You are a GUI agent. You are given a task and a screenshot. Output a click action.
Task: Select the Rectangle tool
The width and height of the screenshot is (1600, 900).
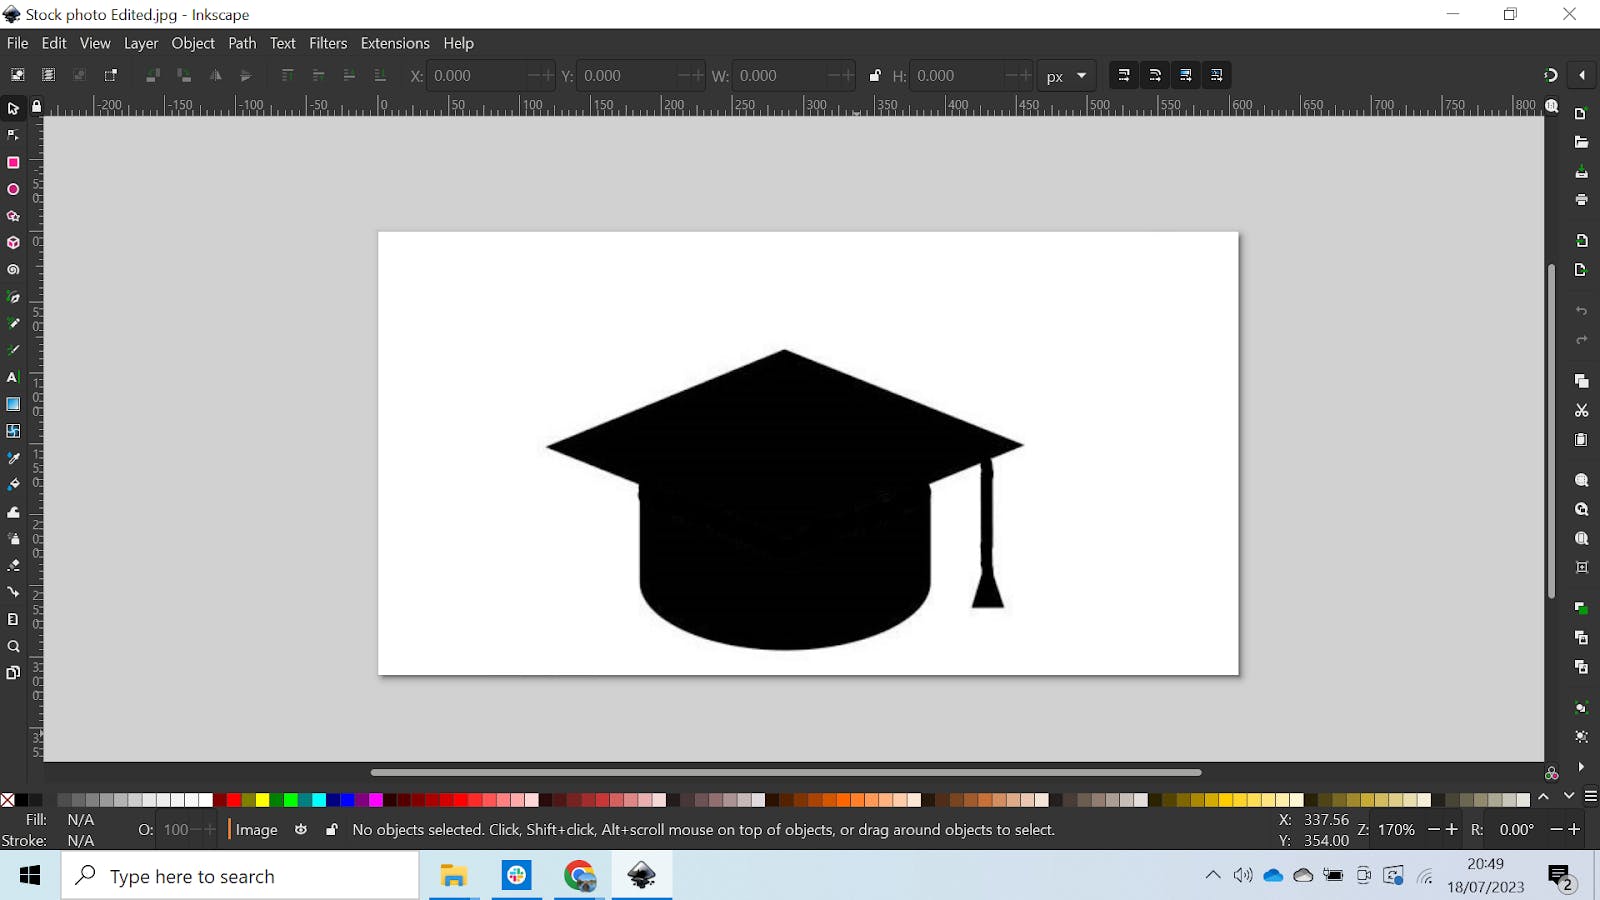(x=13, y=162)
